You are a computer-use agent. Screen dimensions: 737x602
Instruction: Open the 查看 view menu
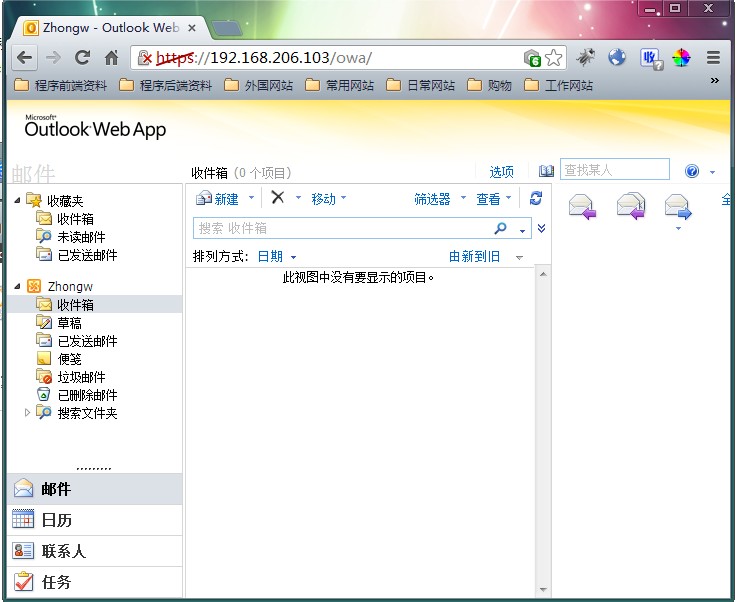494,199
